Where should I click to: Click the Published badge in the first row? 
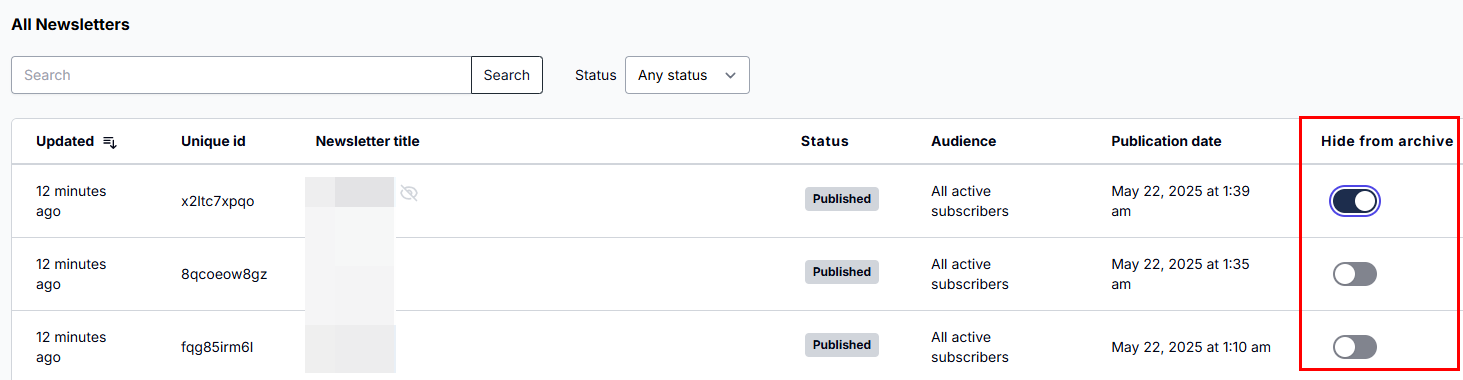(x=842, y=199)
